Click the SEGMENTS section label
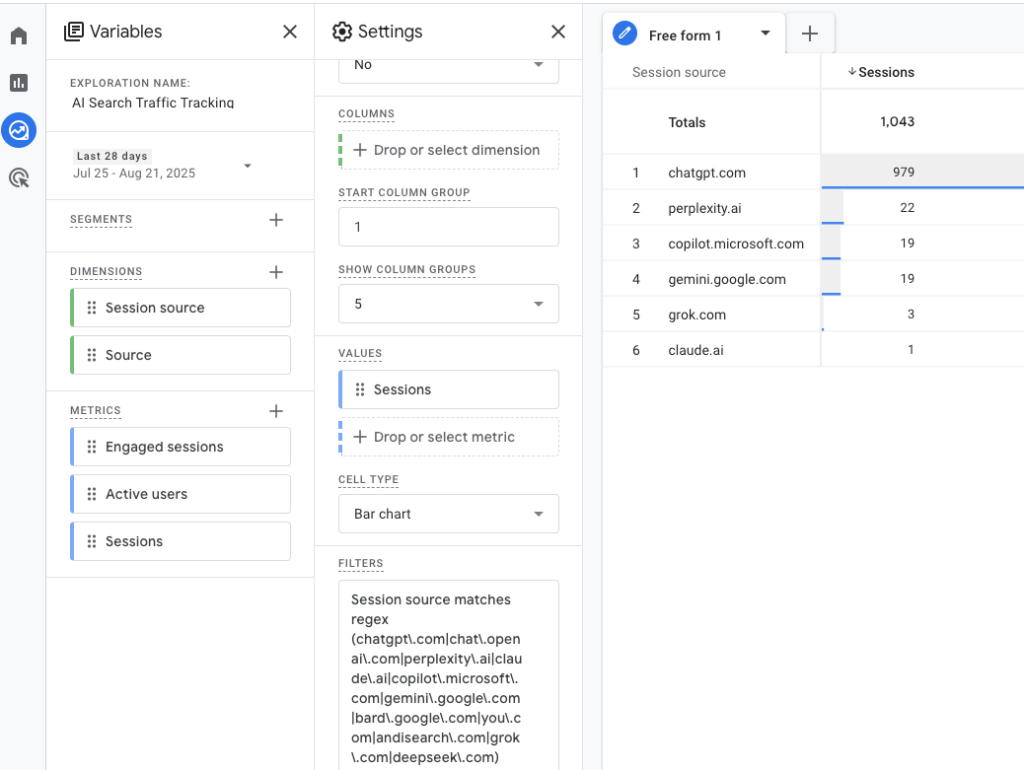The width and height of the screenshot is (1024, 770). [101, 219]
